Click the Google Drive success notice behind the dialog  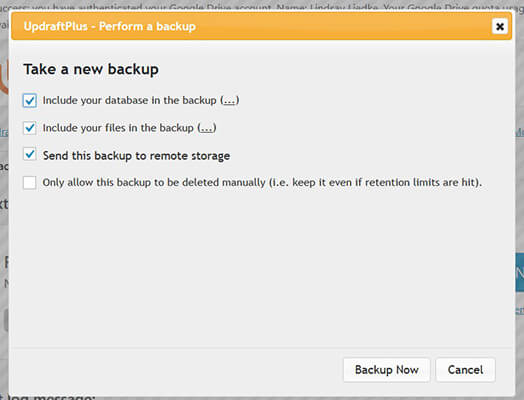point(262,7)
